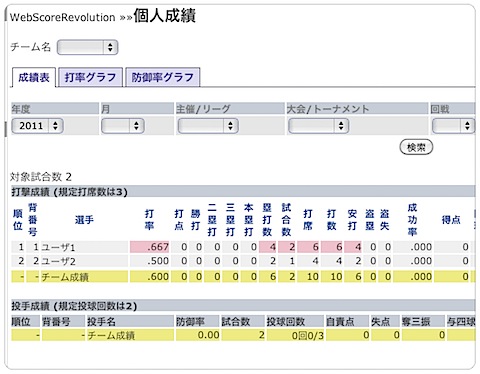Click チーム成績 in pitching table
Screen dimensions: 480x374
coord(111,335)
